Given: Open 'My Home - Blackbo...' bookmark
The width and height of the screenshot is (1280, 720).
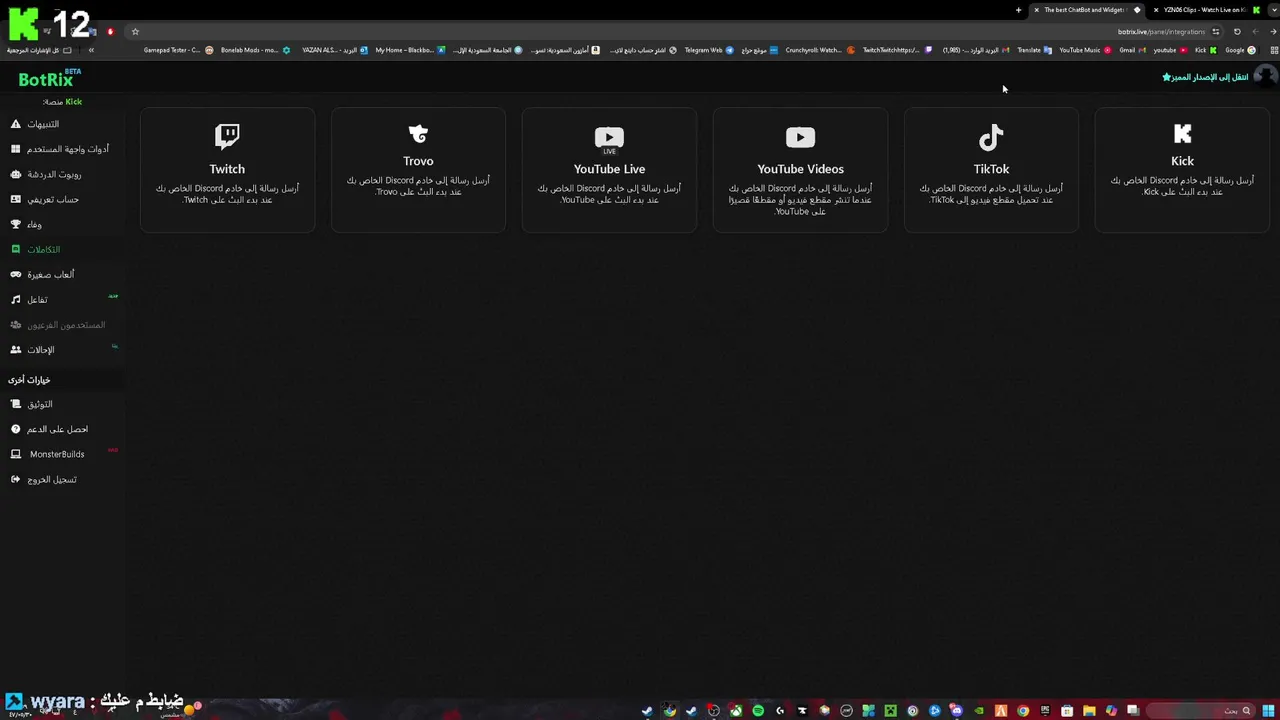Looking at the screenshot, I should (x=410, y=50).
